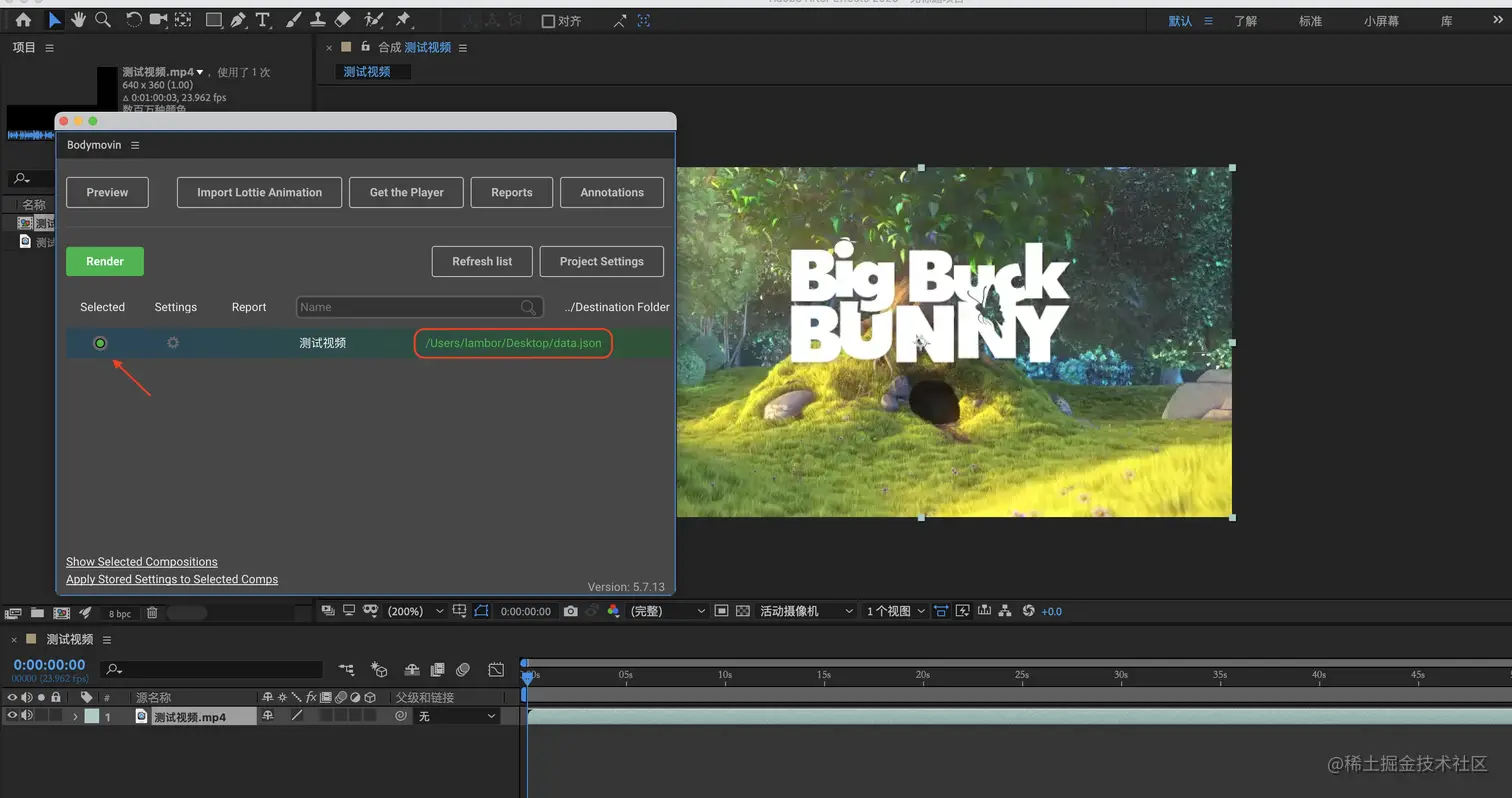Click Import Lottie Animation button
The width and height of the screenshot is (1512, 798).
[259, 192]
